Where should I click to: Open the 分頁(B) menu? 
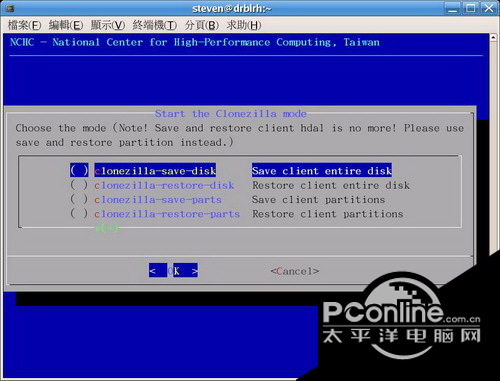pyautogui.click(x=202, y=25)
